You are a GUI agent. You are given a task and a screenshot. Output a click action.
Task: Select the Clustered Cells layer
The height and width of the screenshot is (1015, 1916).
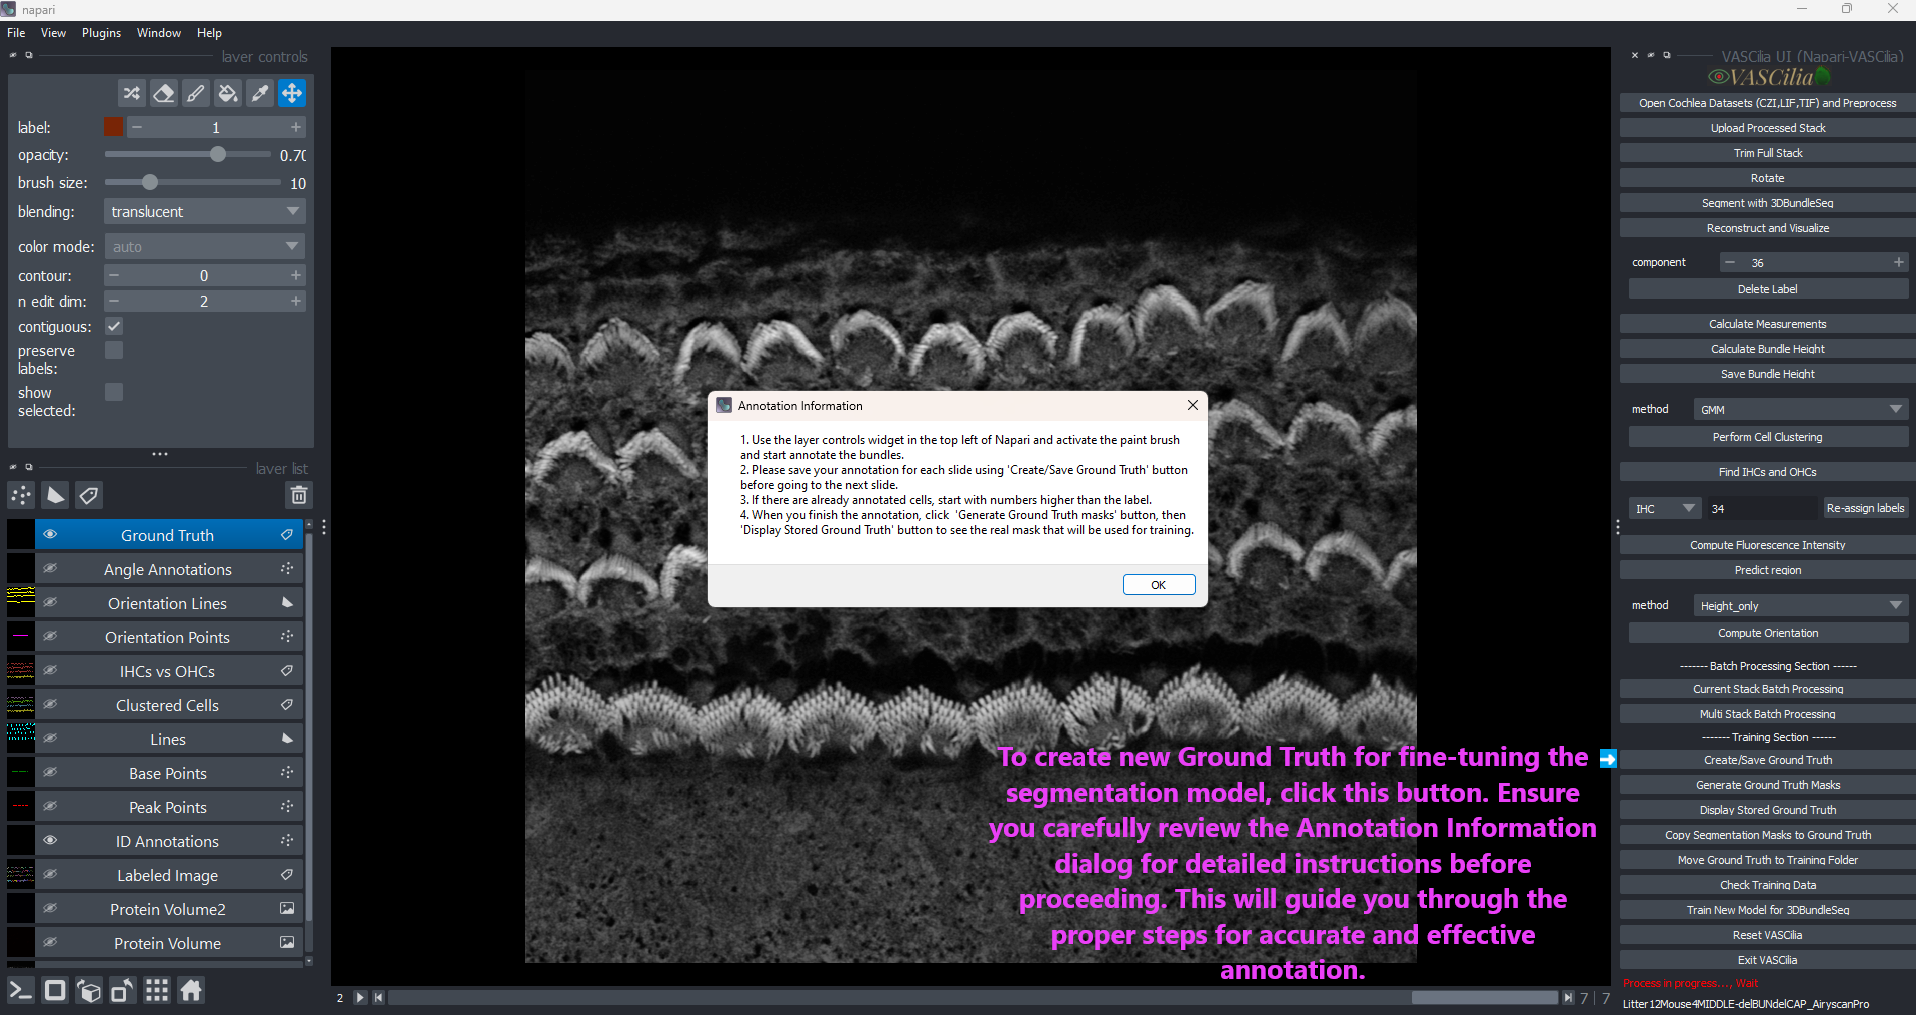point(168,705)
